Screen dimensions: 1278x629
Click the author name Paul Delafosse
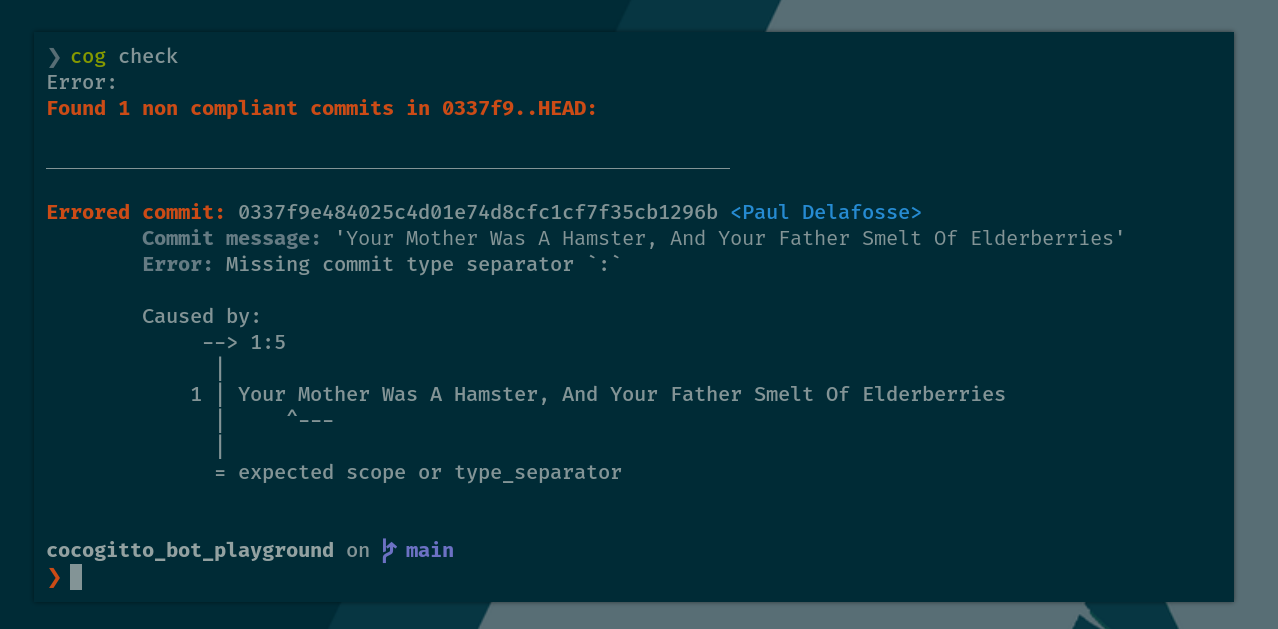(x=825, y=212)
